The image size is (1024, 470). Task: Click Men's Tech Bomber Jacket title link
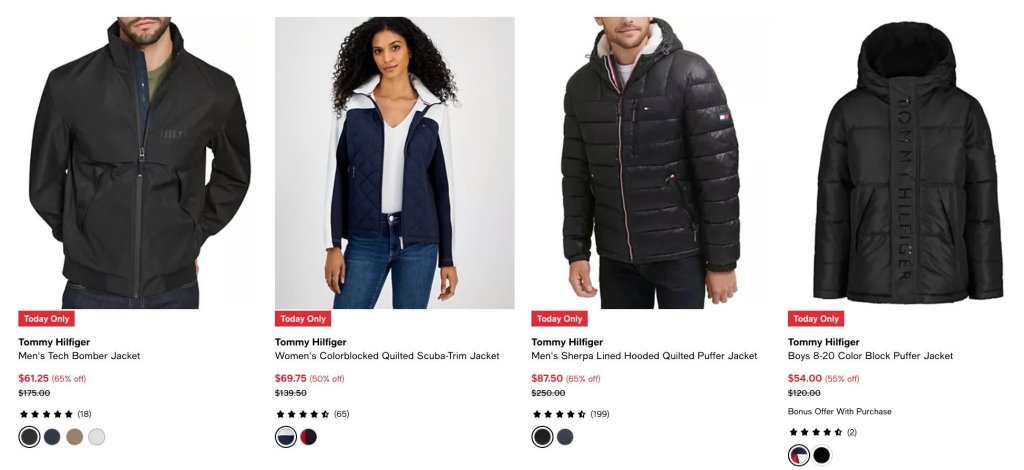click(x=79, y=356)
